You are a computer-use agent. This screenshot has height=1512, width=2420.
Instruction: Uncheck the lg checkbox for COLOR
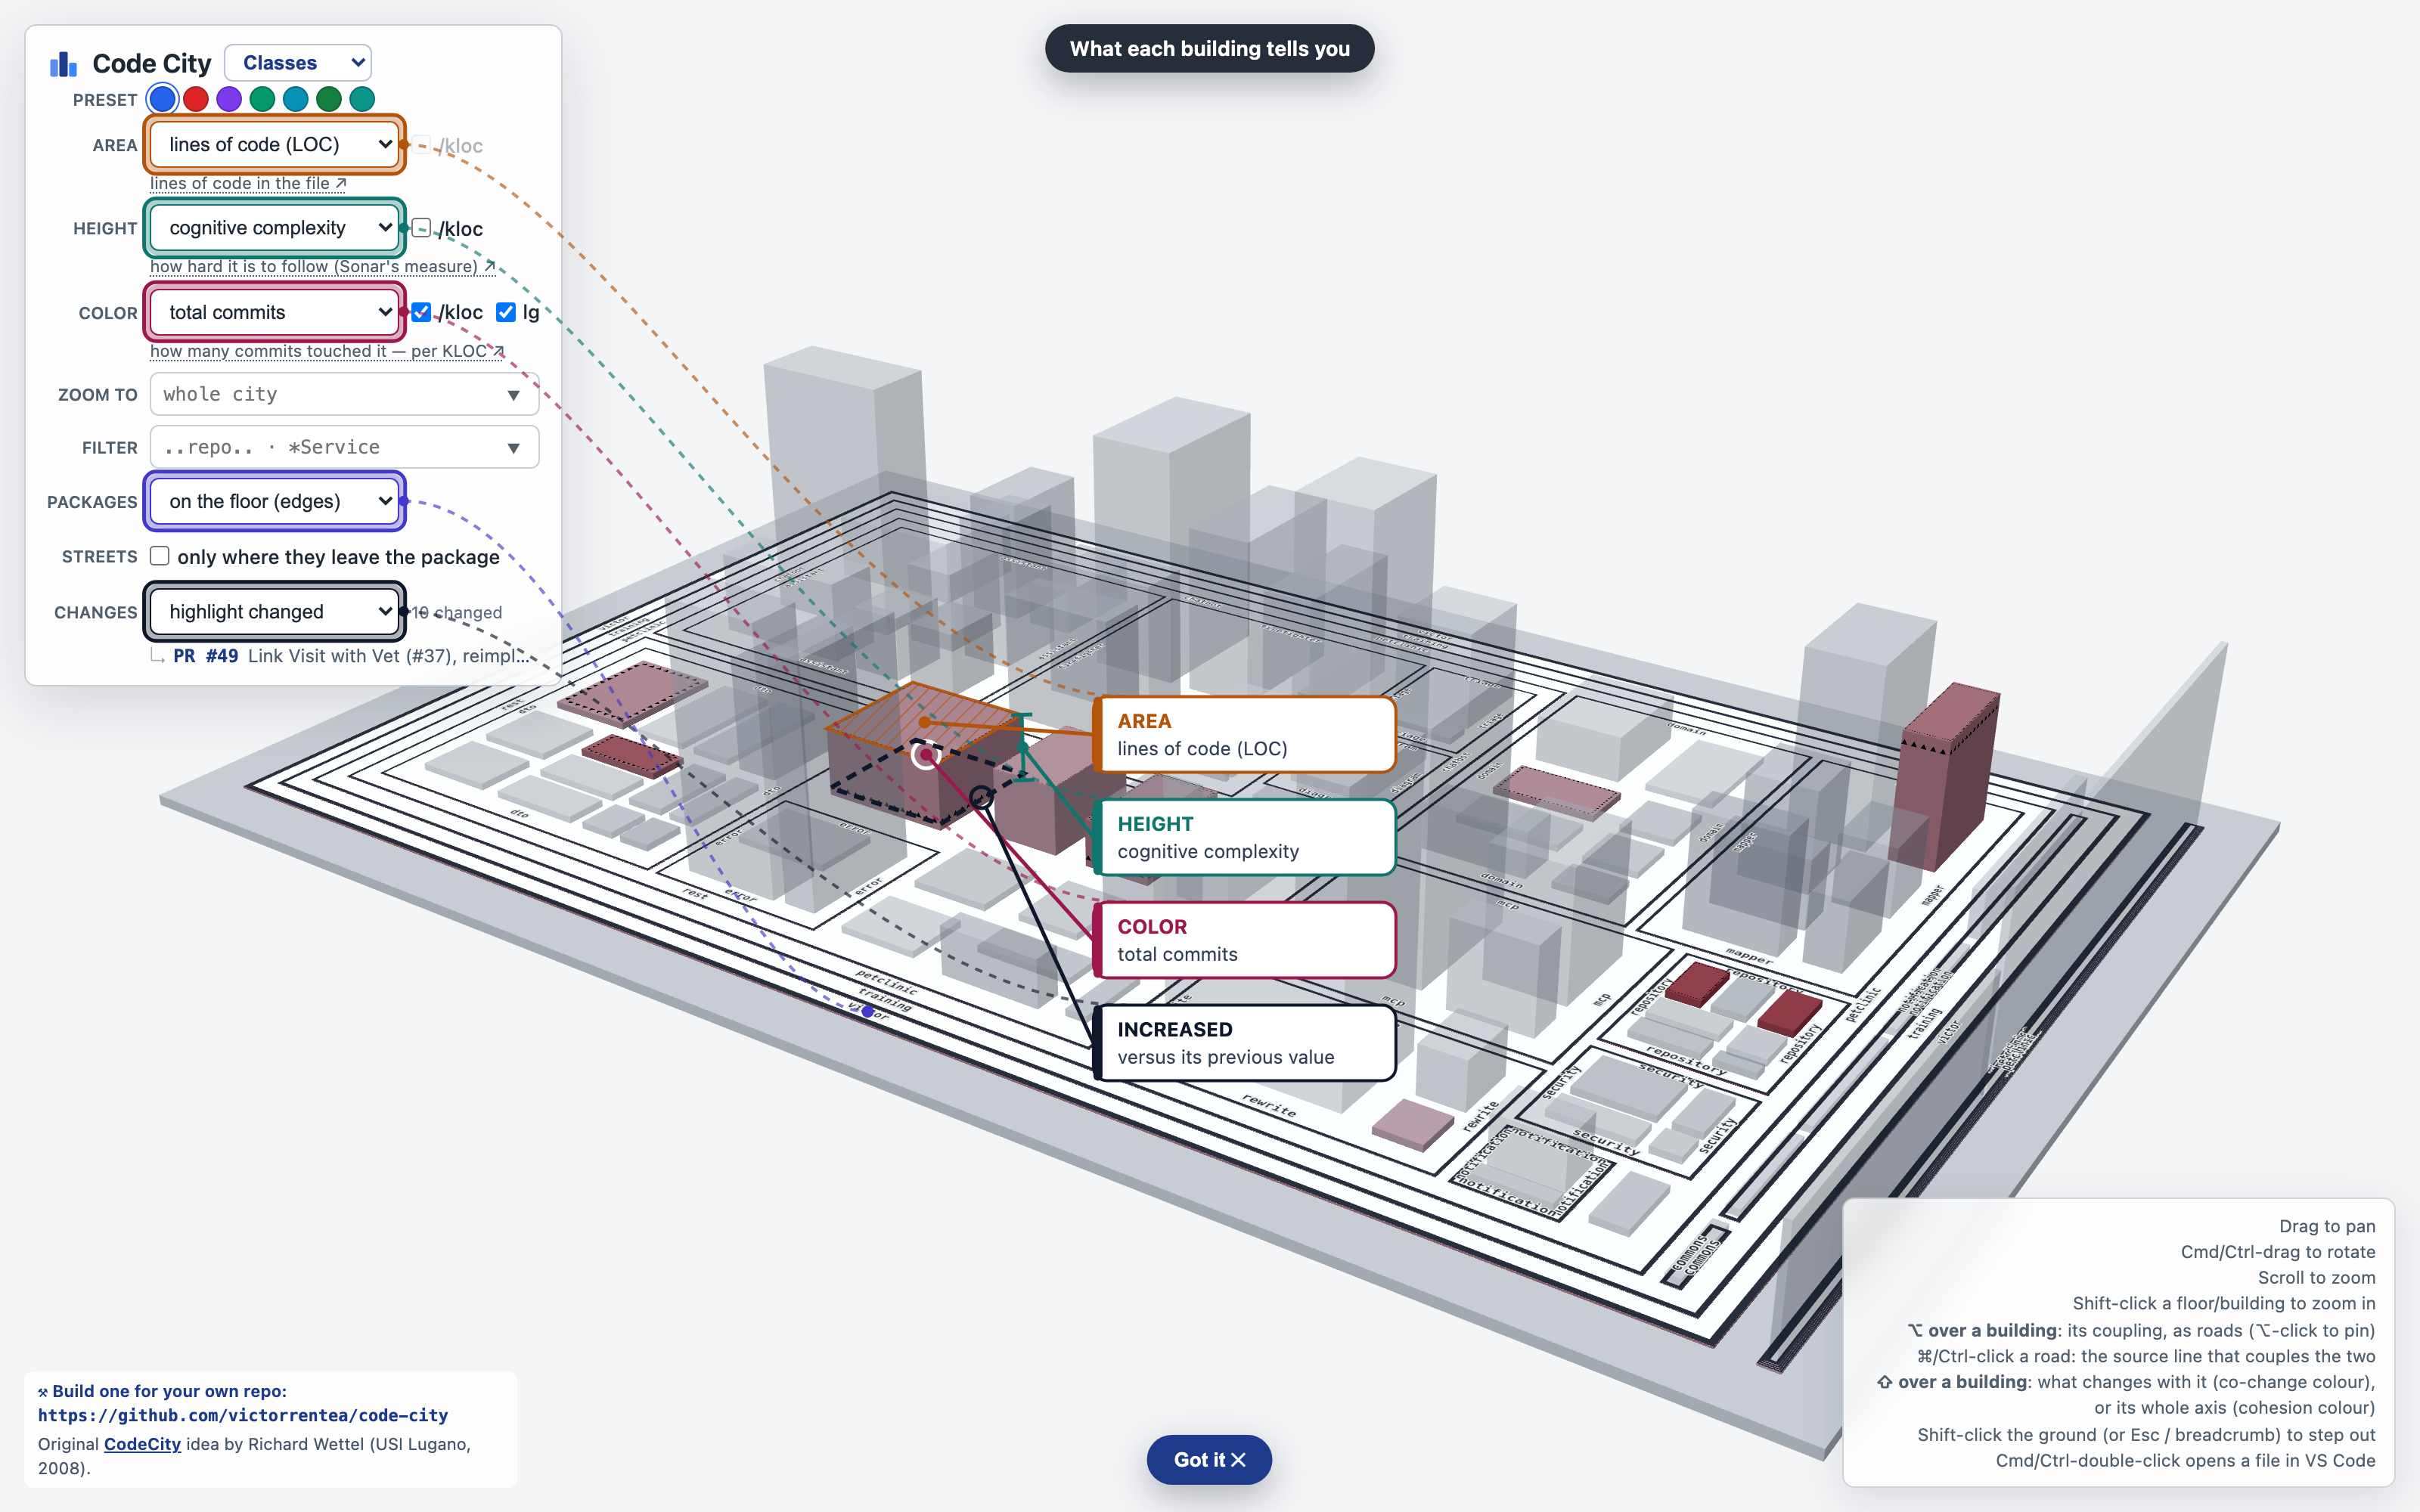(x=506, y=312)
